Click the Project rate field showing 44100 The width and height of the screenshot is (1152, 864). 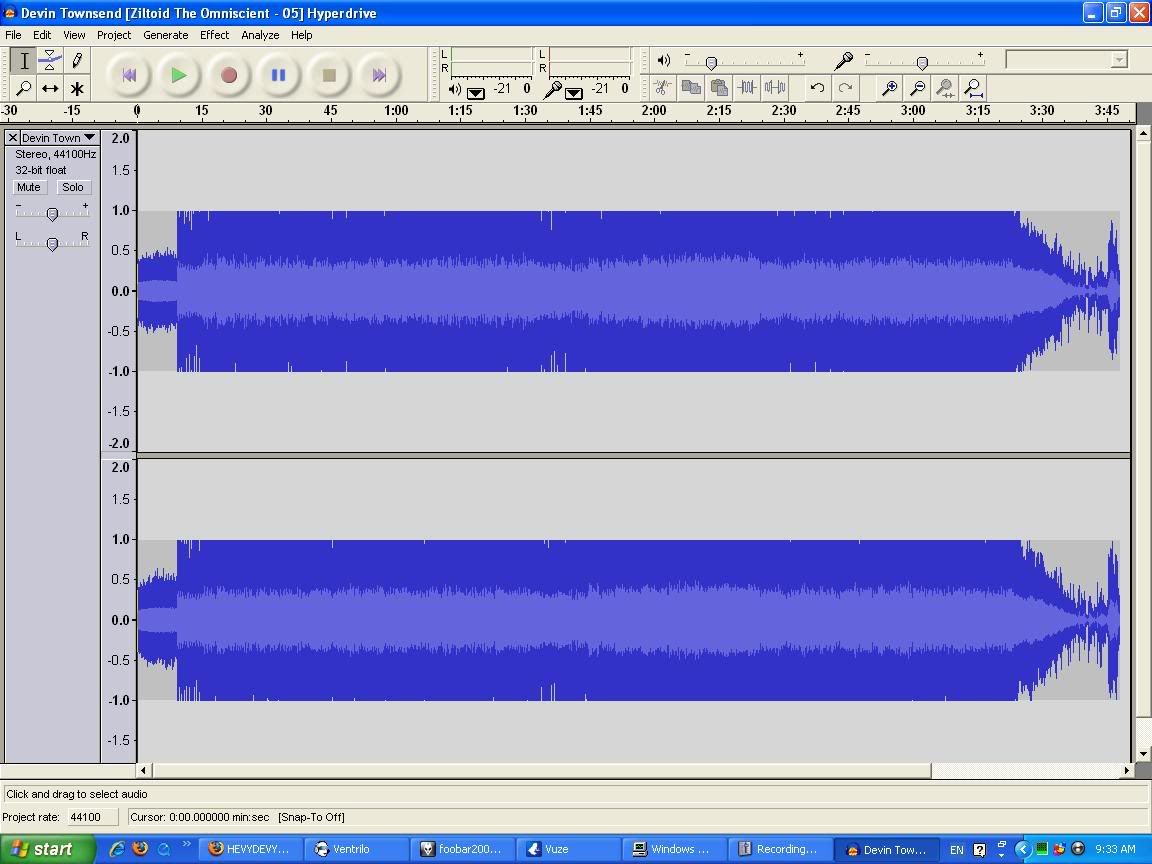(x=92, y=817)
